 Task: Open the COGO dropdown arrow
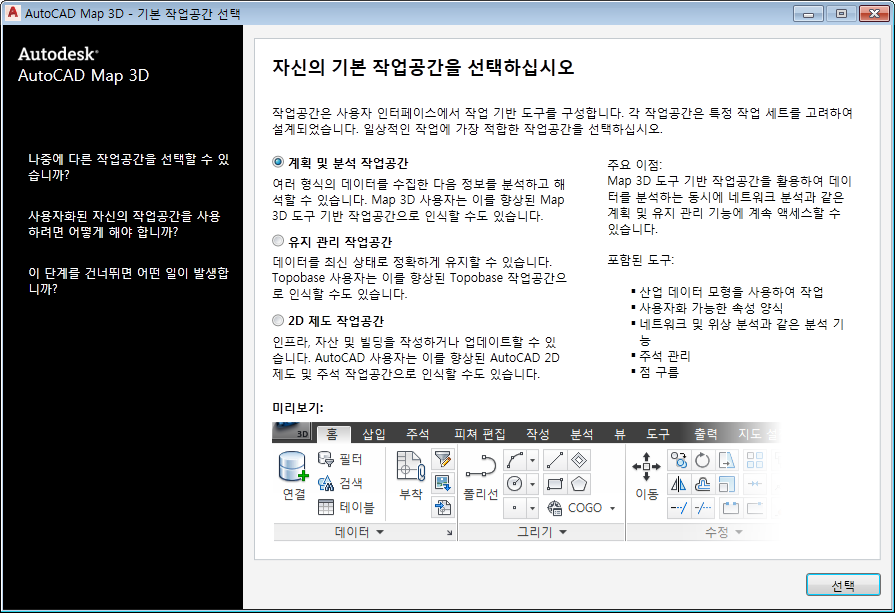tap(612, 508)
